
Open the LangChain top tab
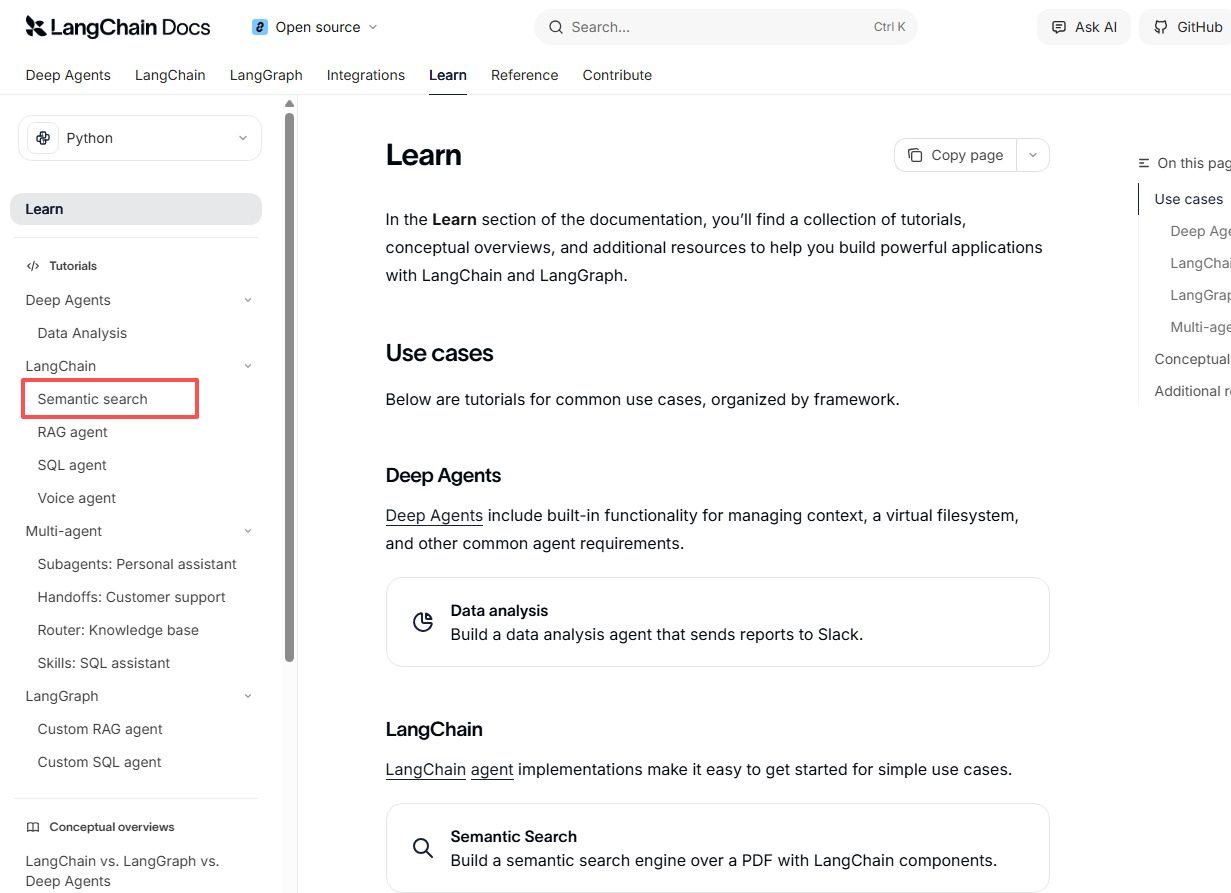170,75
